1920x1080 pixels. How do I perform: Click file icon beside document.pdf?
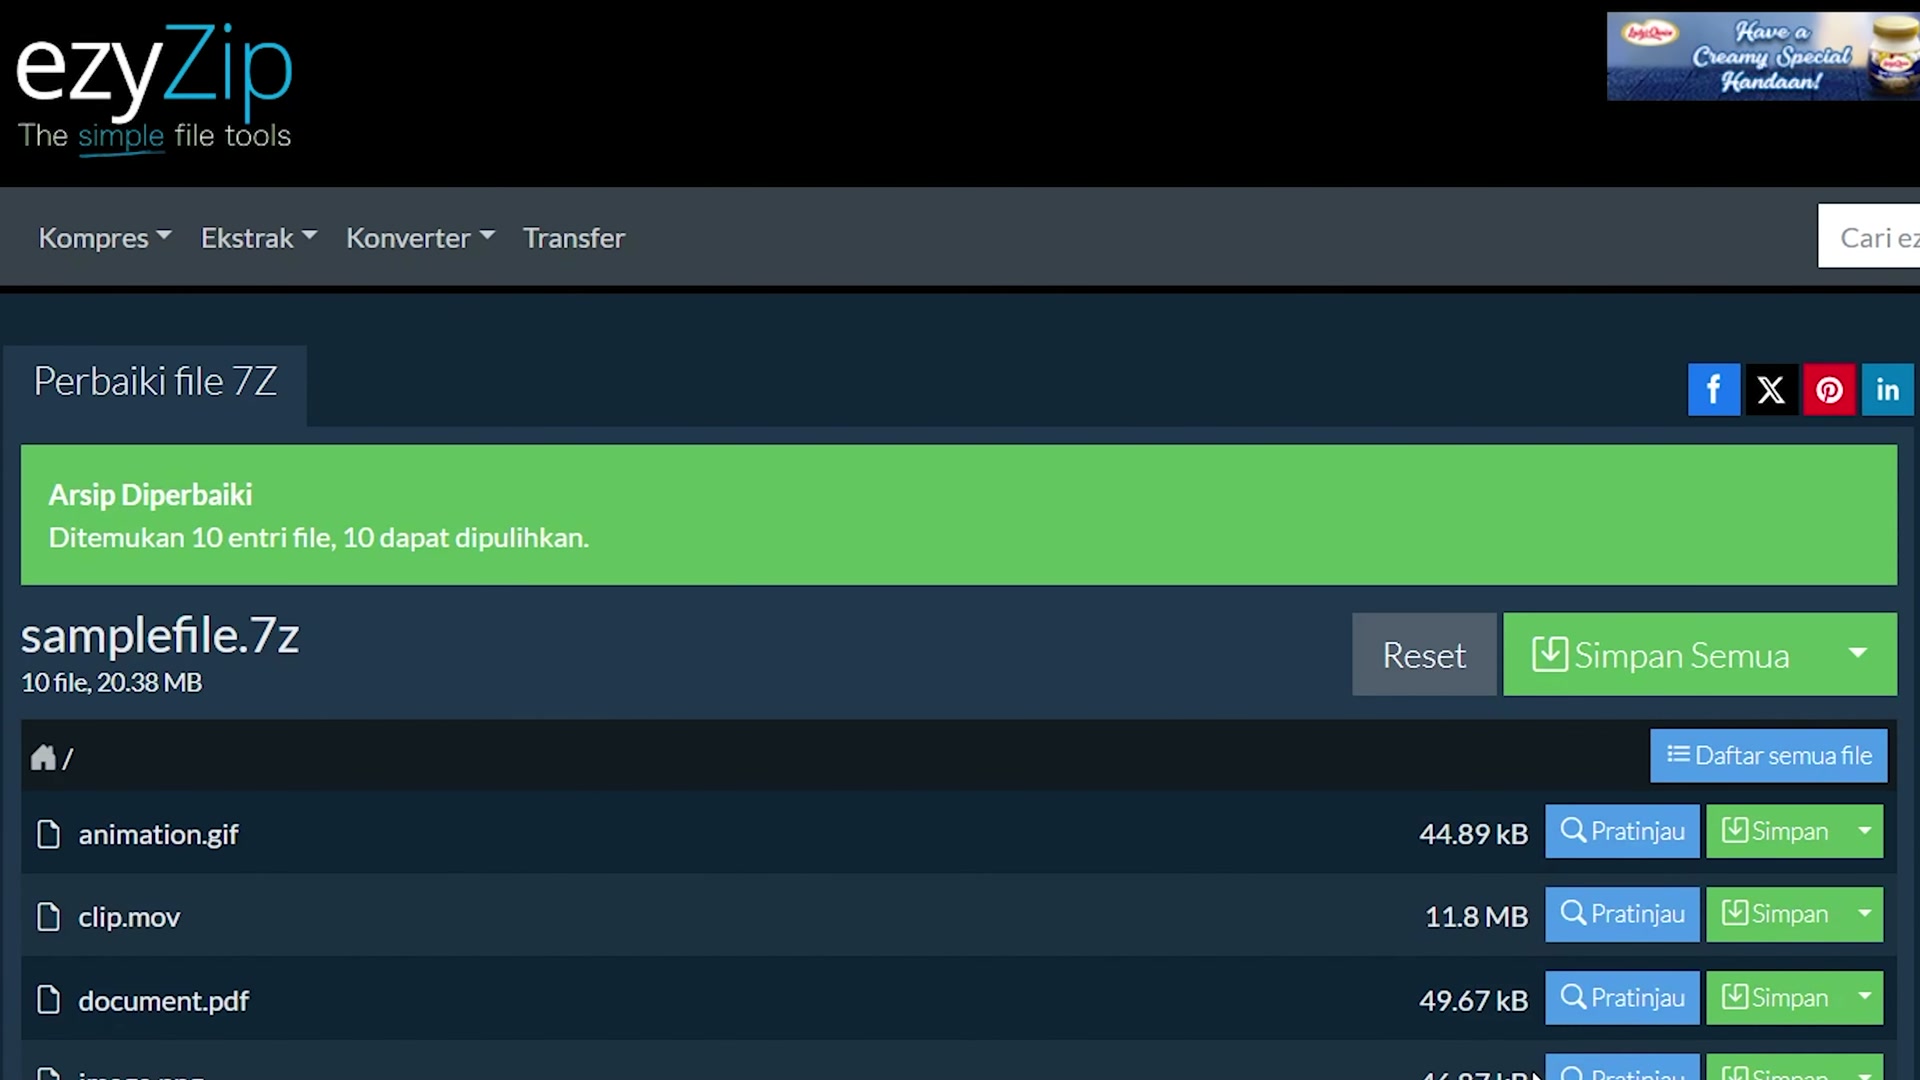(x=48, y=1000)
